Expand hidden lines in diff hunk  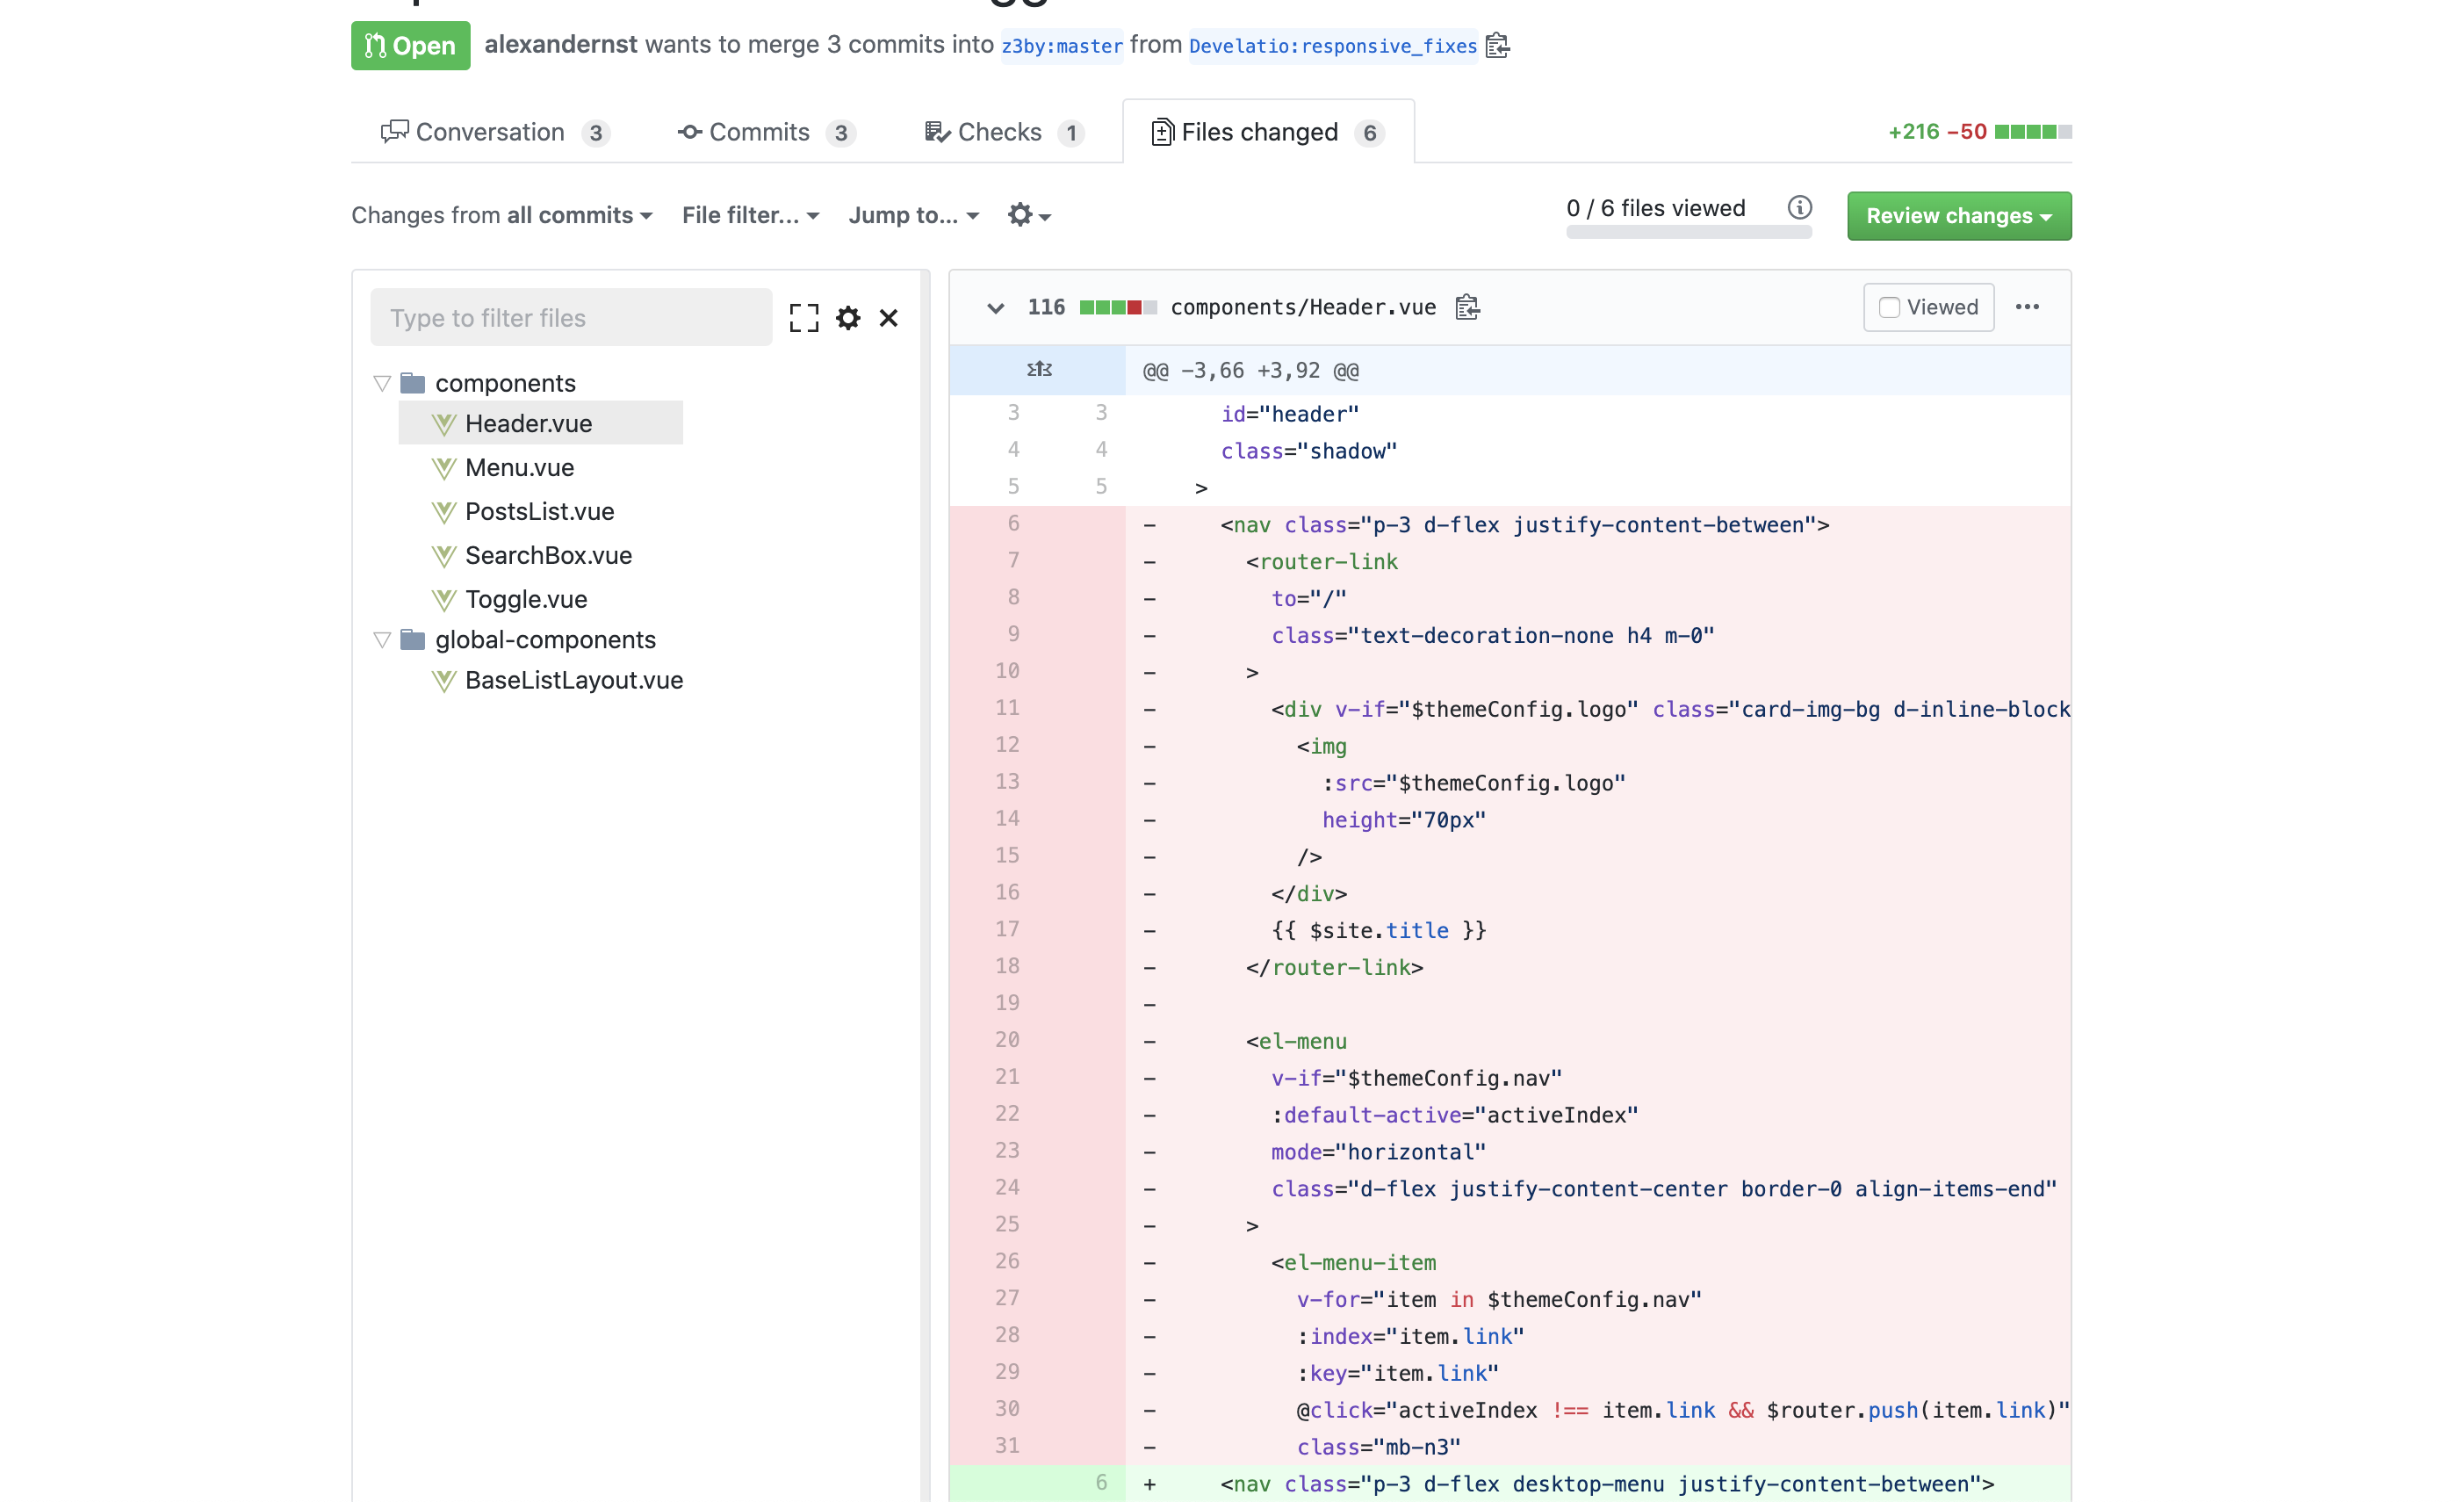point(1039,370)
